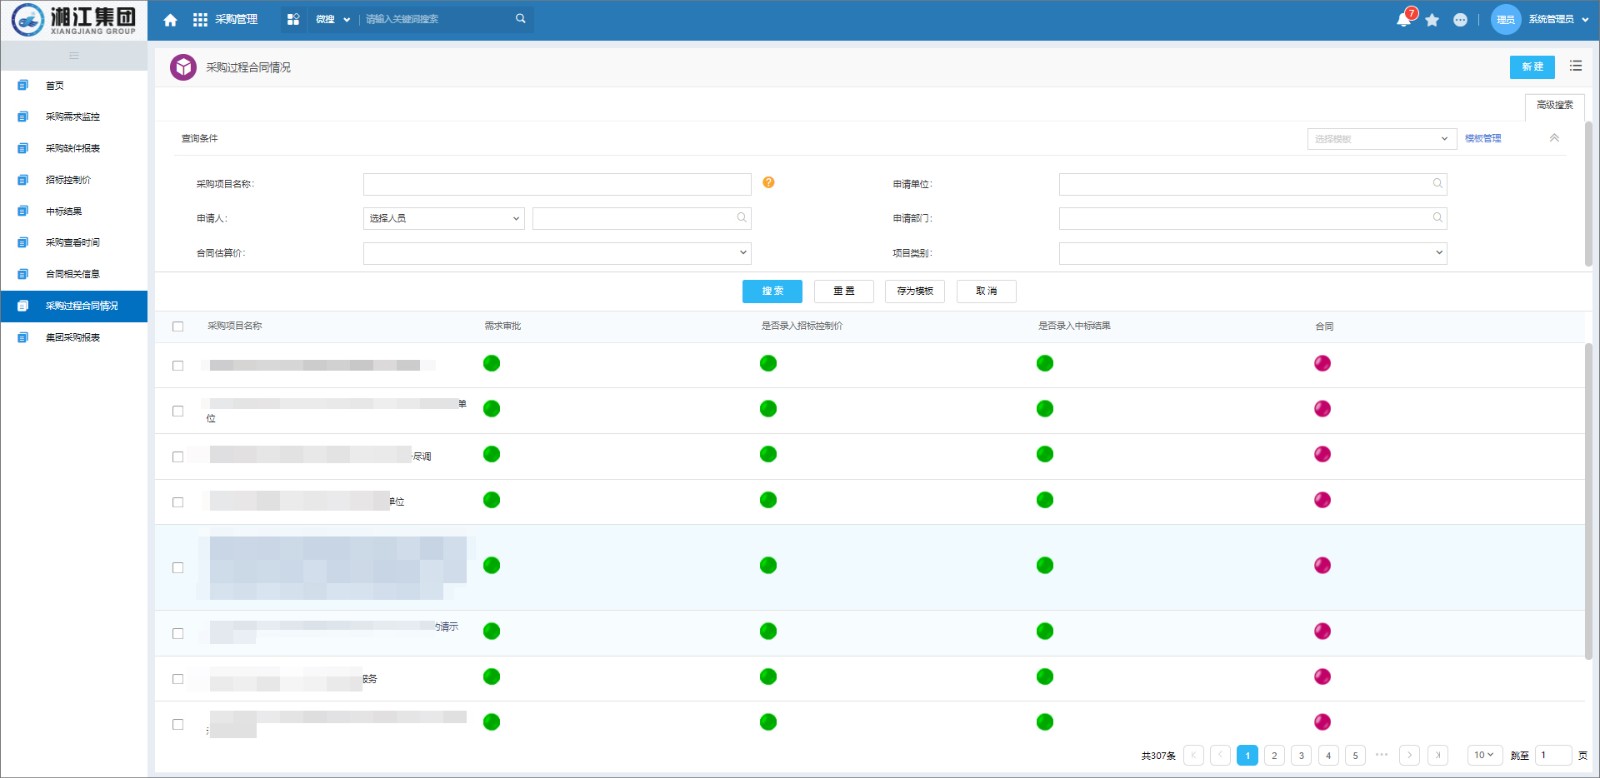Open the 合同估算价 dropdown

[557, 253]
